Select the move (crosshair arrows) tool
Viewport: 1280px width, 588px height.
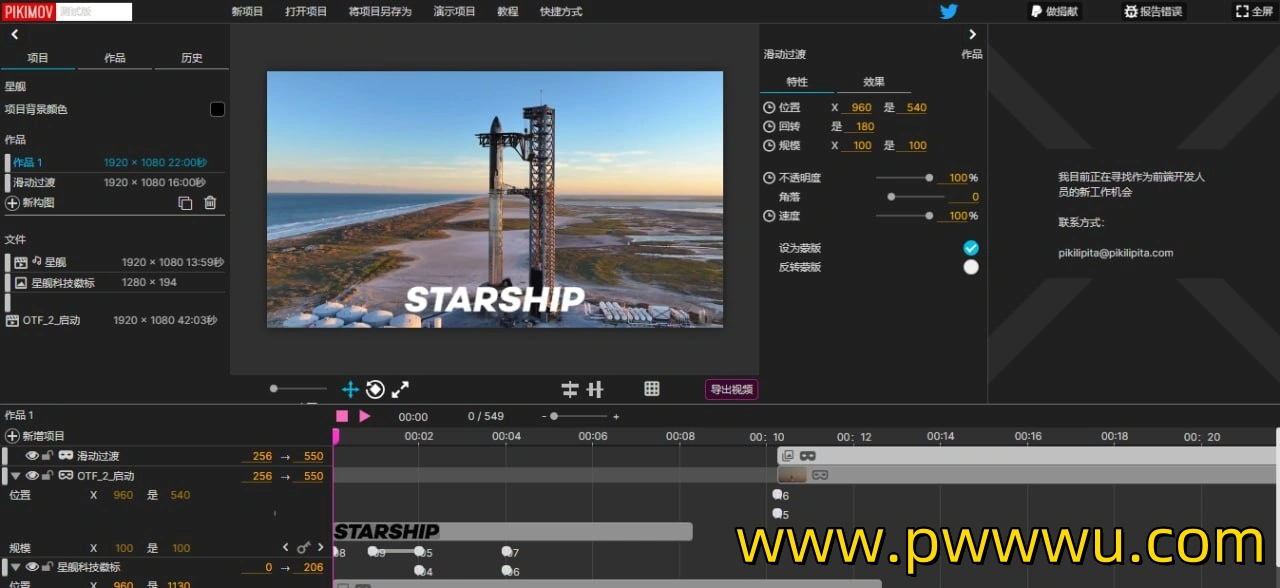pyautogui.click(x=350, y=389)
